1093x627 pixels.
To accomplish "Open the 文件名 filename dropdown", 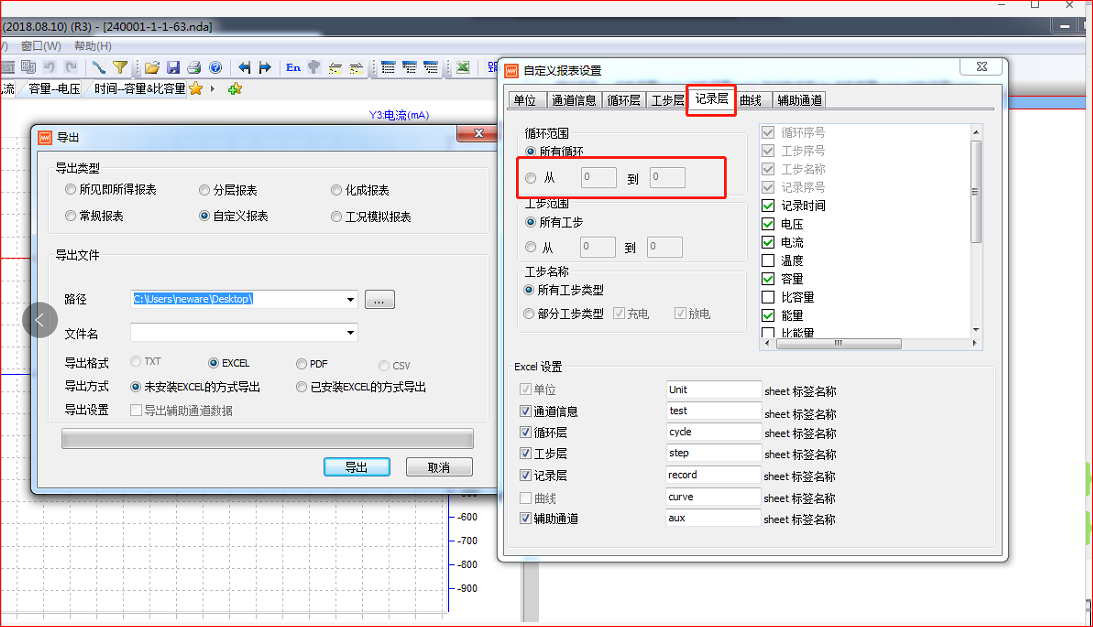I will [350, 333].
